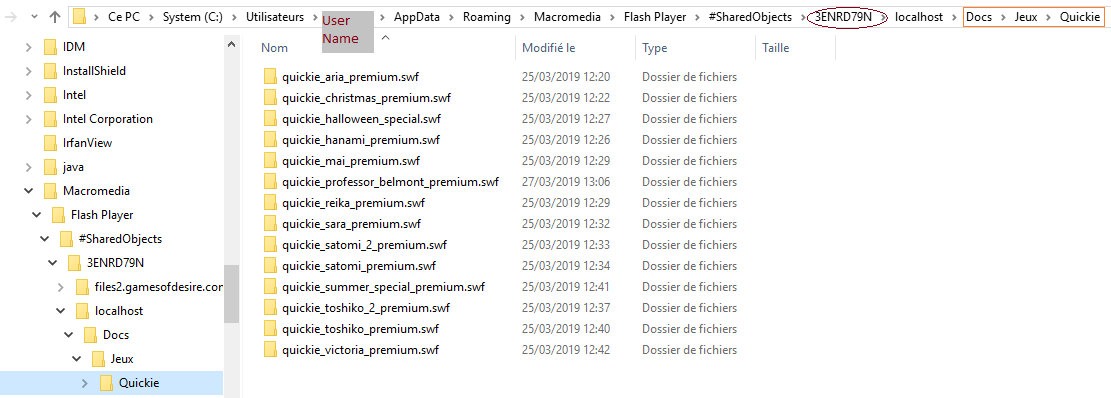Click AppData in the address breadcrumb
The width and height of the screenshot is (1111, 398).
coord(417,17)
